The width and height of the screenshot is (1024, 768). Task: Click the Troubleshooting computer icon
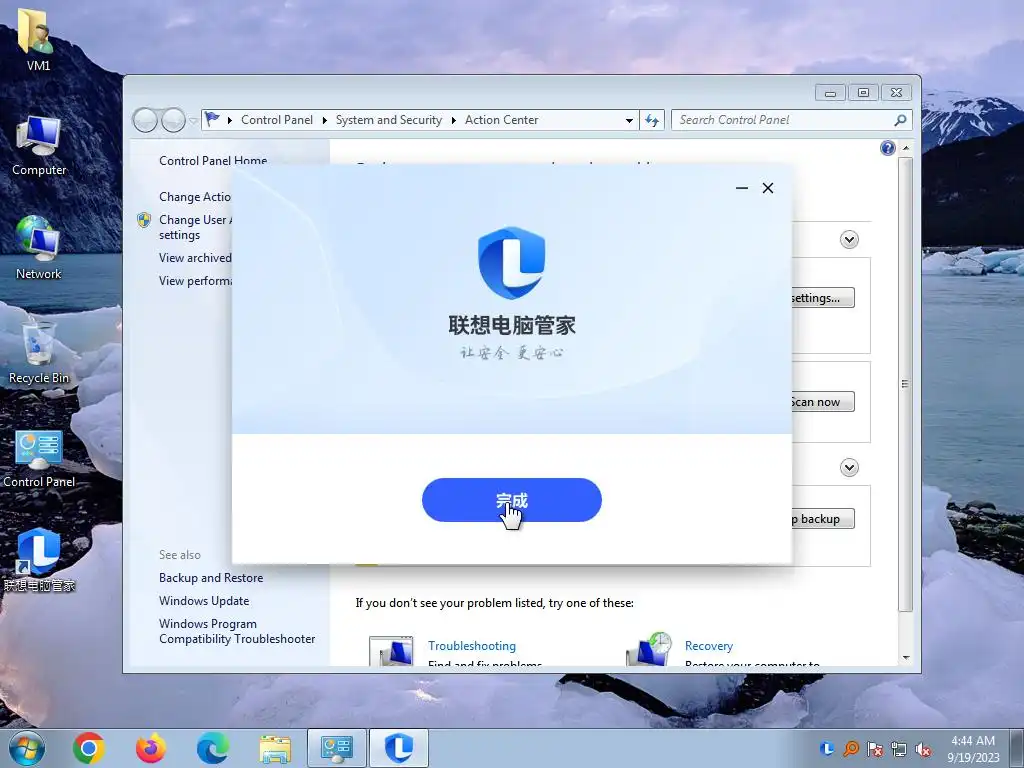point(391,650)
